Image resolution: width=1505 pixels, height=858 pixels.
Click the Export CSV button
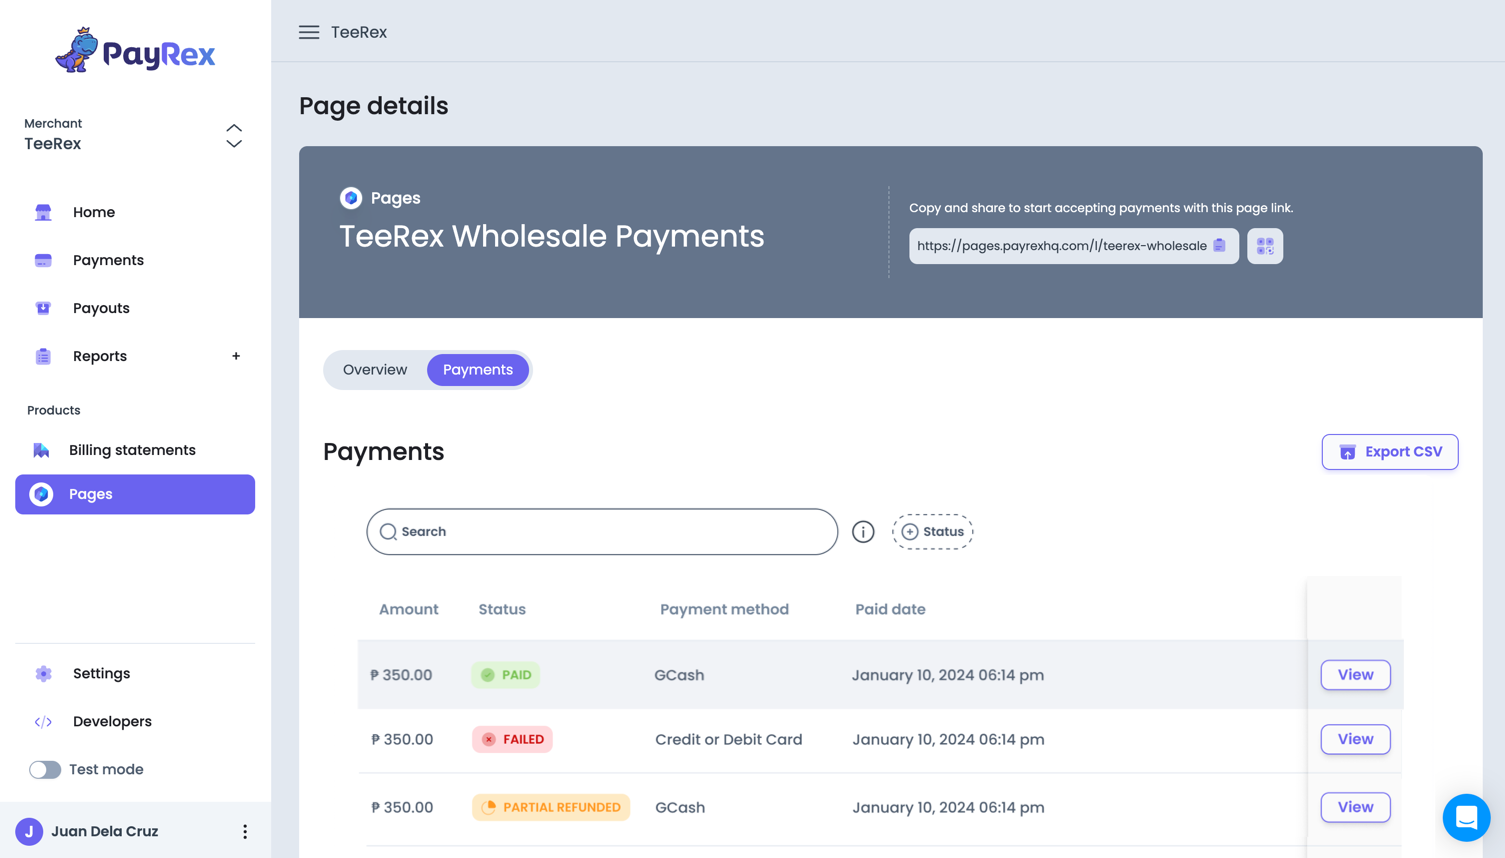(x=1390, y=451)
